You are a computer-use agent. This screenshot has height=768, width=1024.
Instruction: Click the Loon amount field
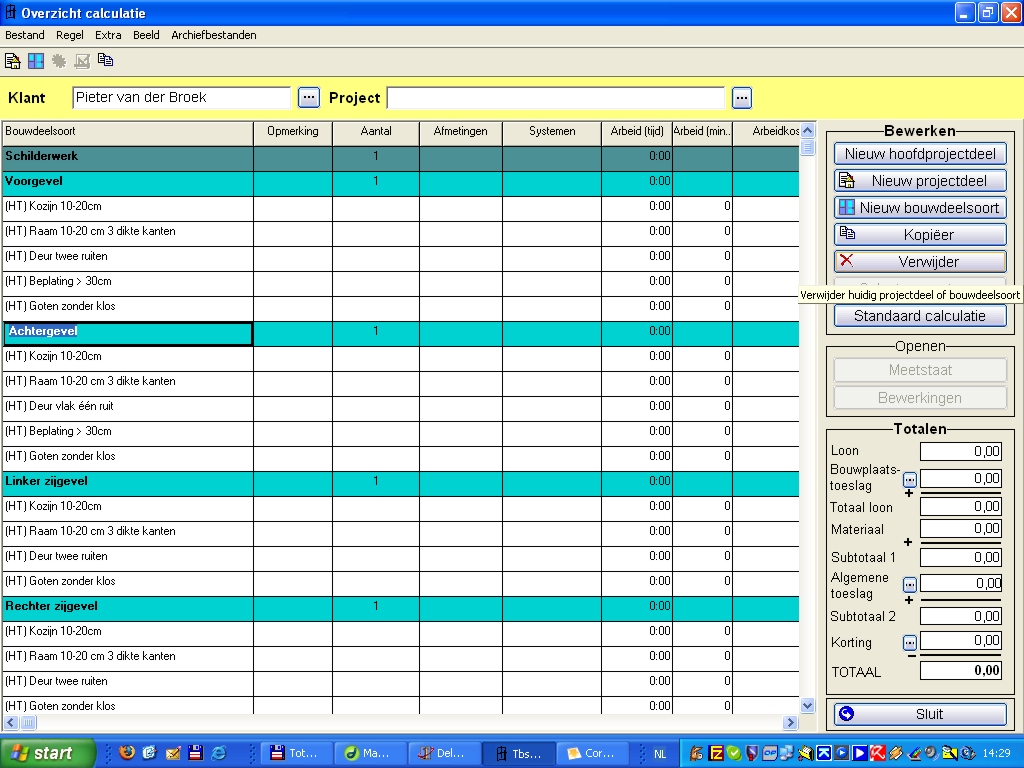point(961,451)
